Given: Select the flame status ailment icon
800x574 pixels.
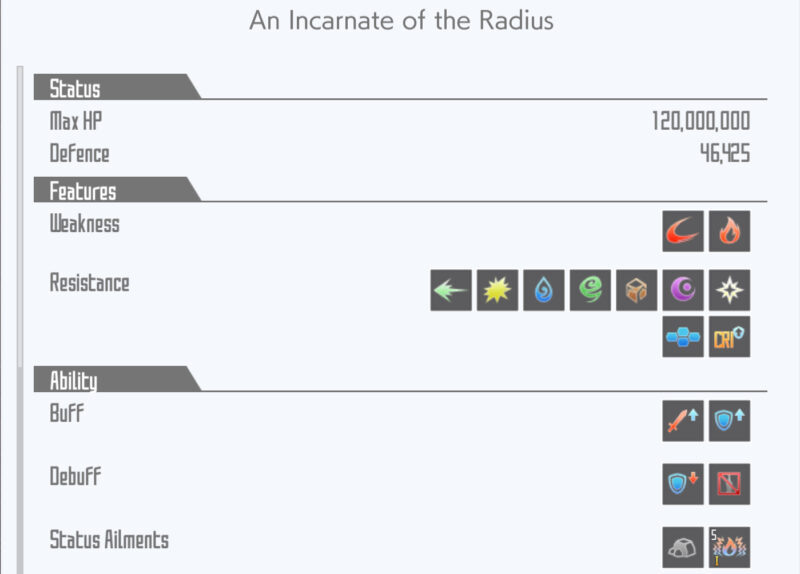Looking at the screenshot, I should click(x=730, y=547).
